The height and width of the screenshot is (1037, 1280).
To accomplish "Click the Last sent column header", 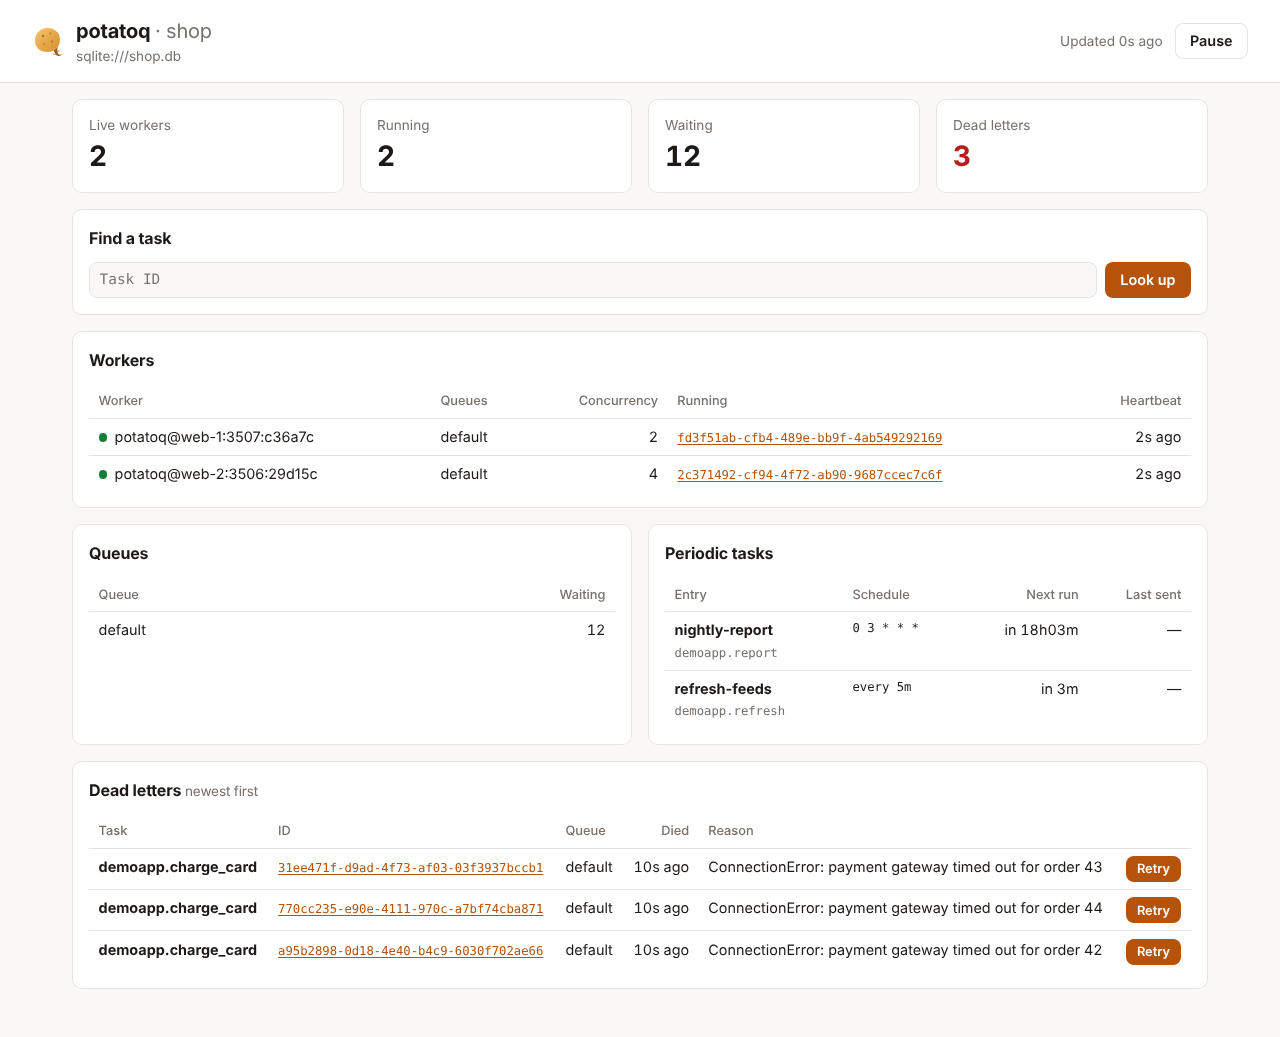I will (1153, 594).
